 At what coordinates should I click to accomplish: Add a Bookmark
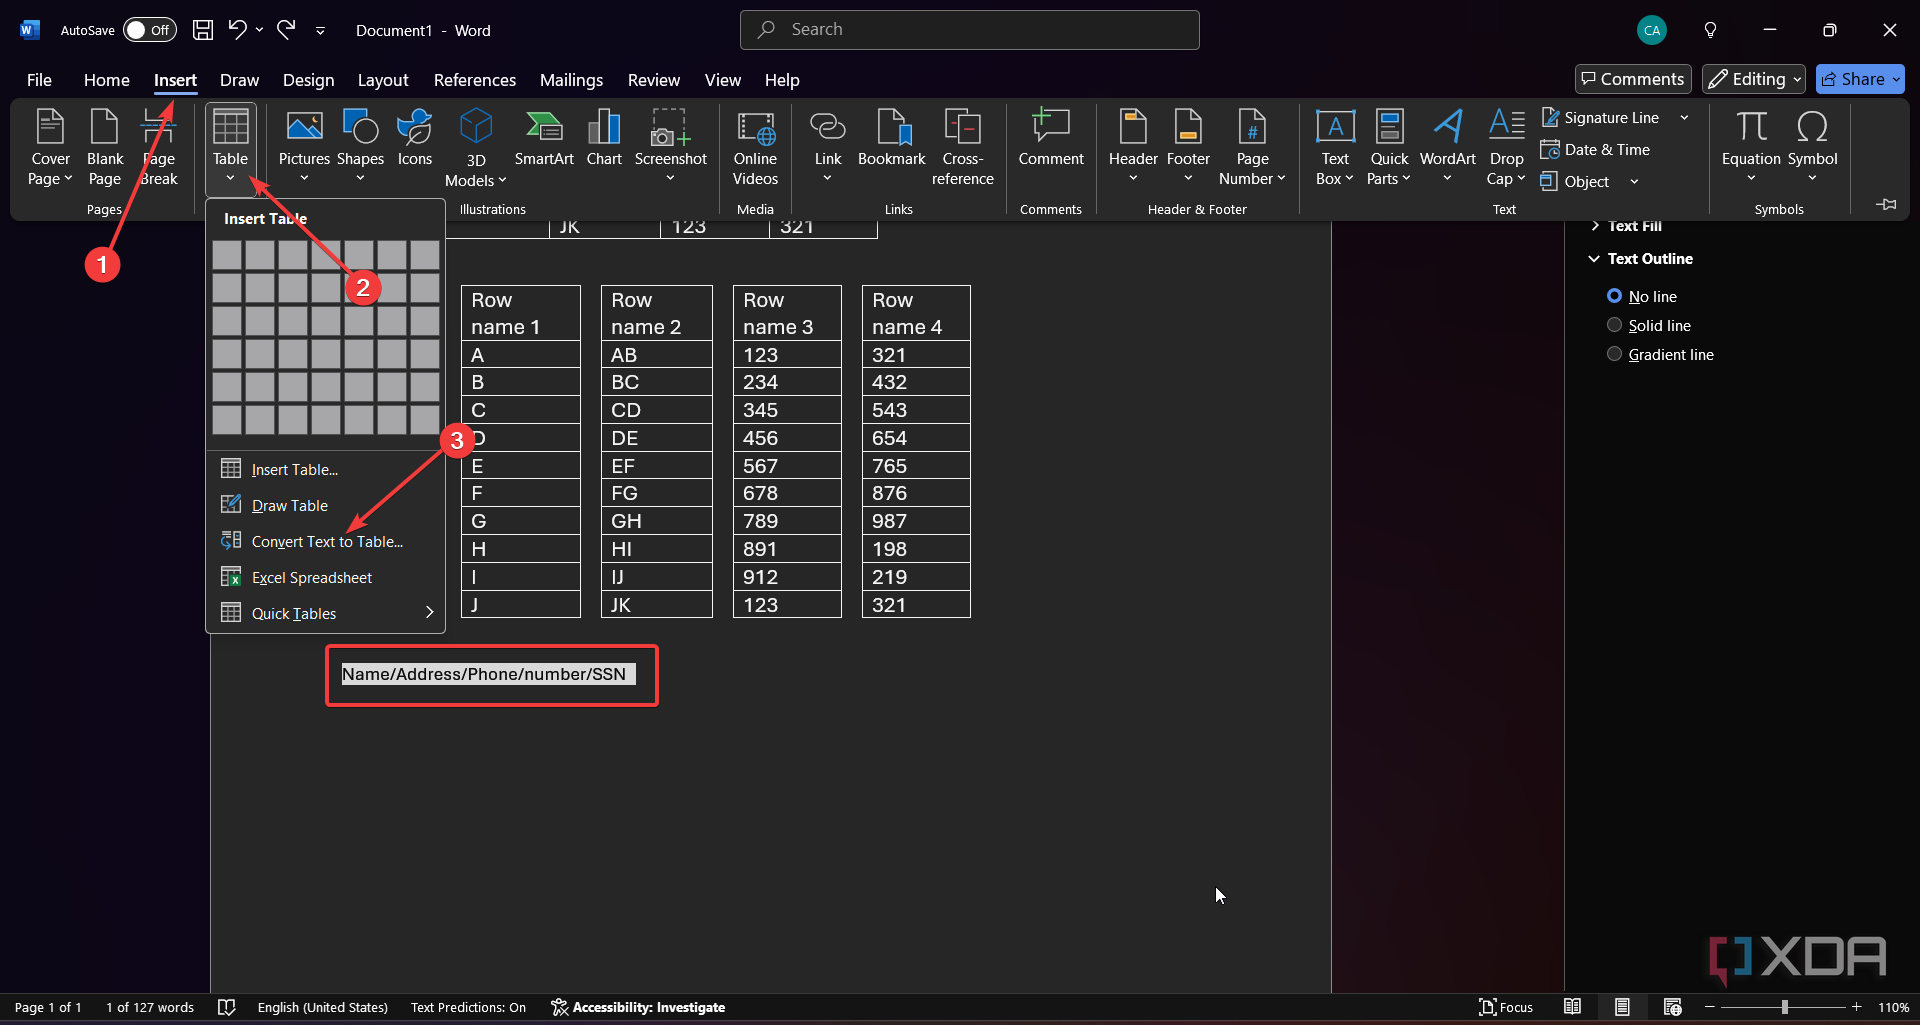[x=891, y=140]
